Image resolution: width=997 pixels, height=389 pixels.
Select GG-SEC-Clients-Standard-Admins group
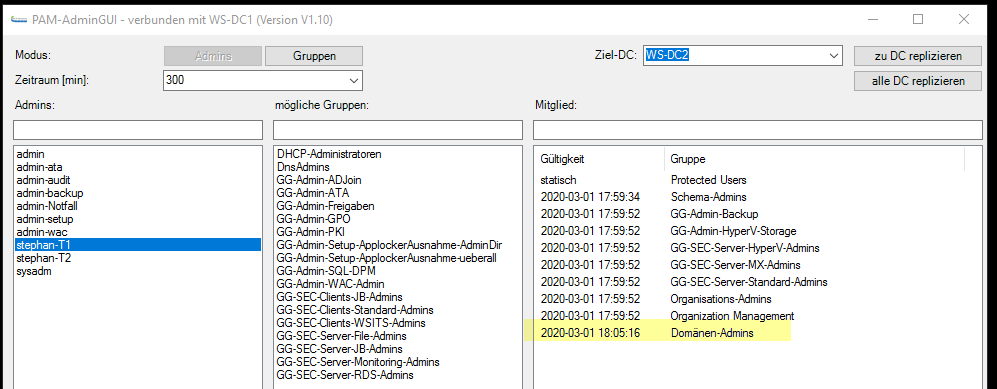point(398,310)
